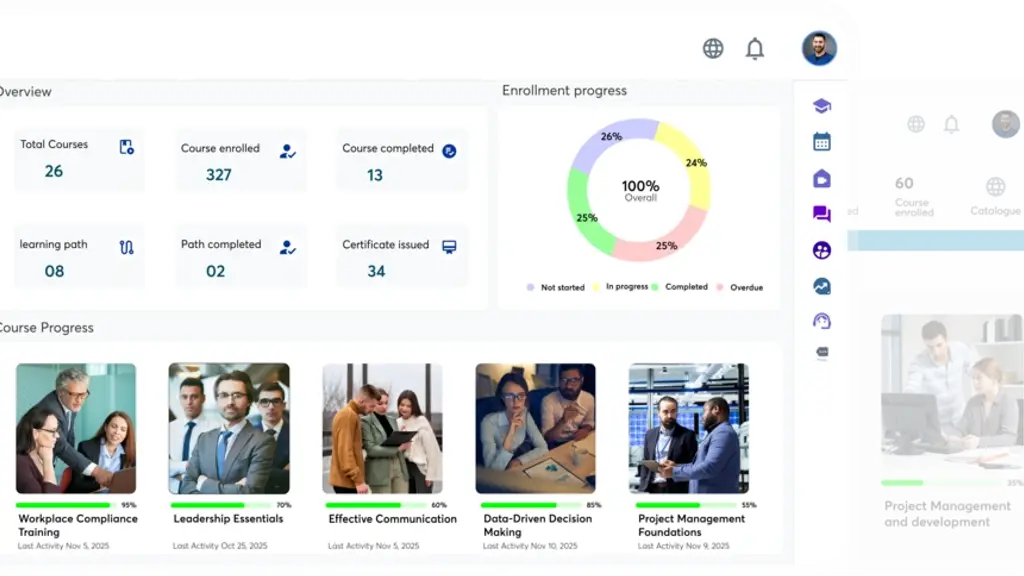Click the Course completed value 13
This screenshot has height=576, width=1024.
pyautogui.click(x=375, y=175)
